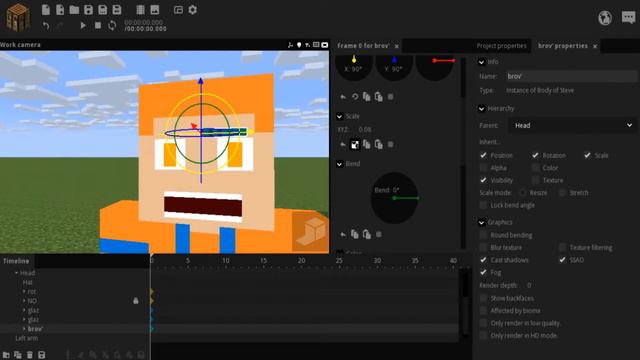This screenshot has height=360, width=640.
Task: Delete the selected timeline trash icon
Action: (30, 355)
